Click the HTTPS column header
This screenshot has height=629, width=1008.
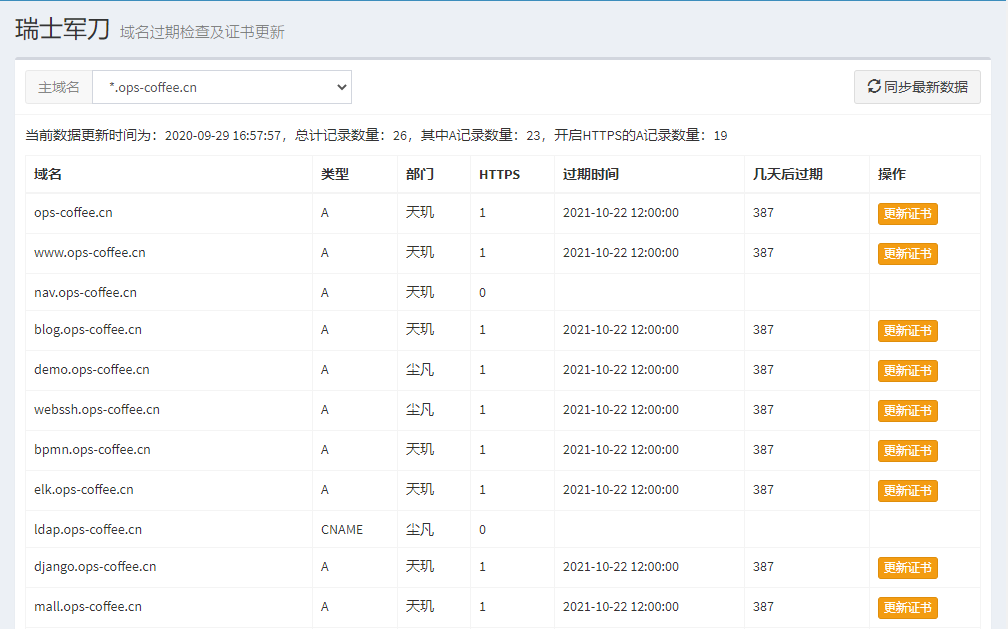point(499,174)
